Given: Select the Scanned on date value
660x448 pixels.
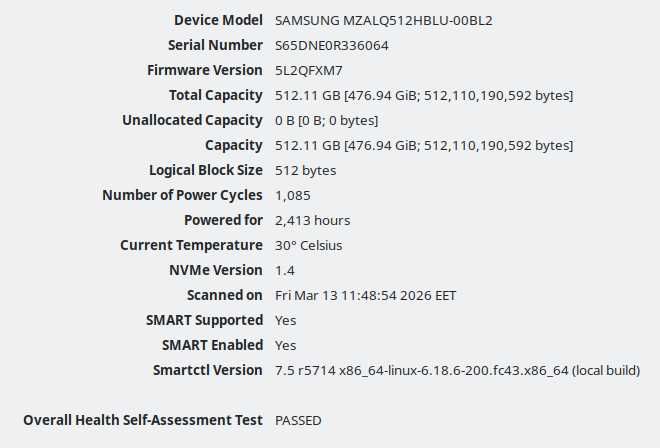Looking at the screenshot, I should pos(366,295).
